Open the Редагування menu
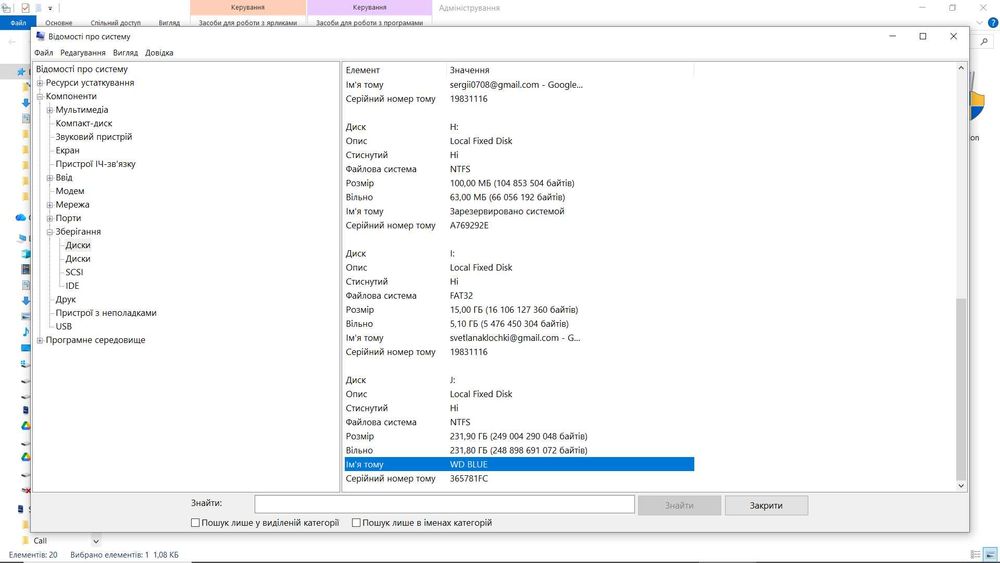This screenshot has width=1000, height=563. point(83,53)
